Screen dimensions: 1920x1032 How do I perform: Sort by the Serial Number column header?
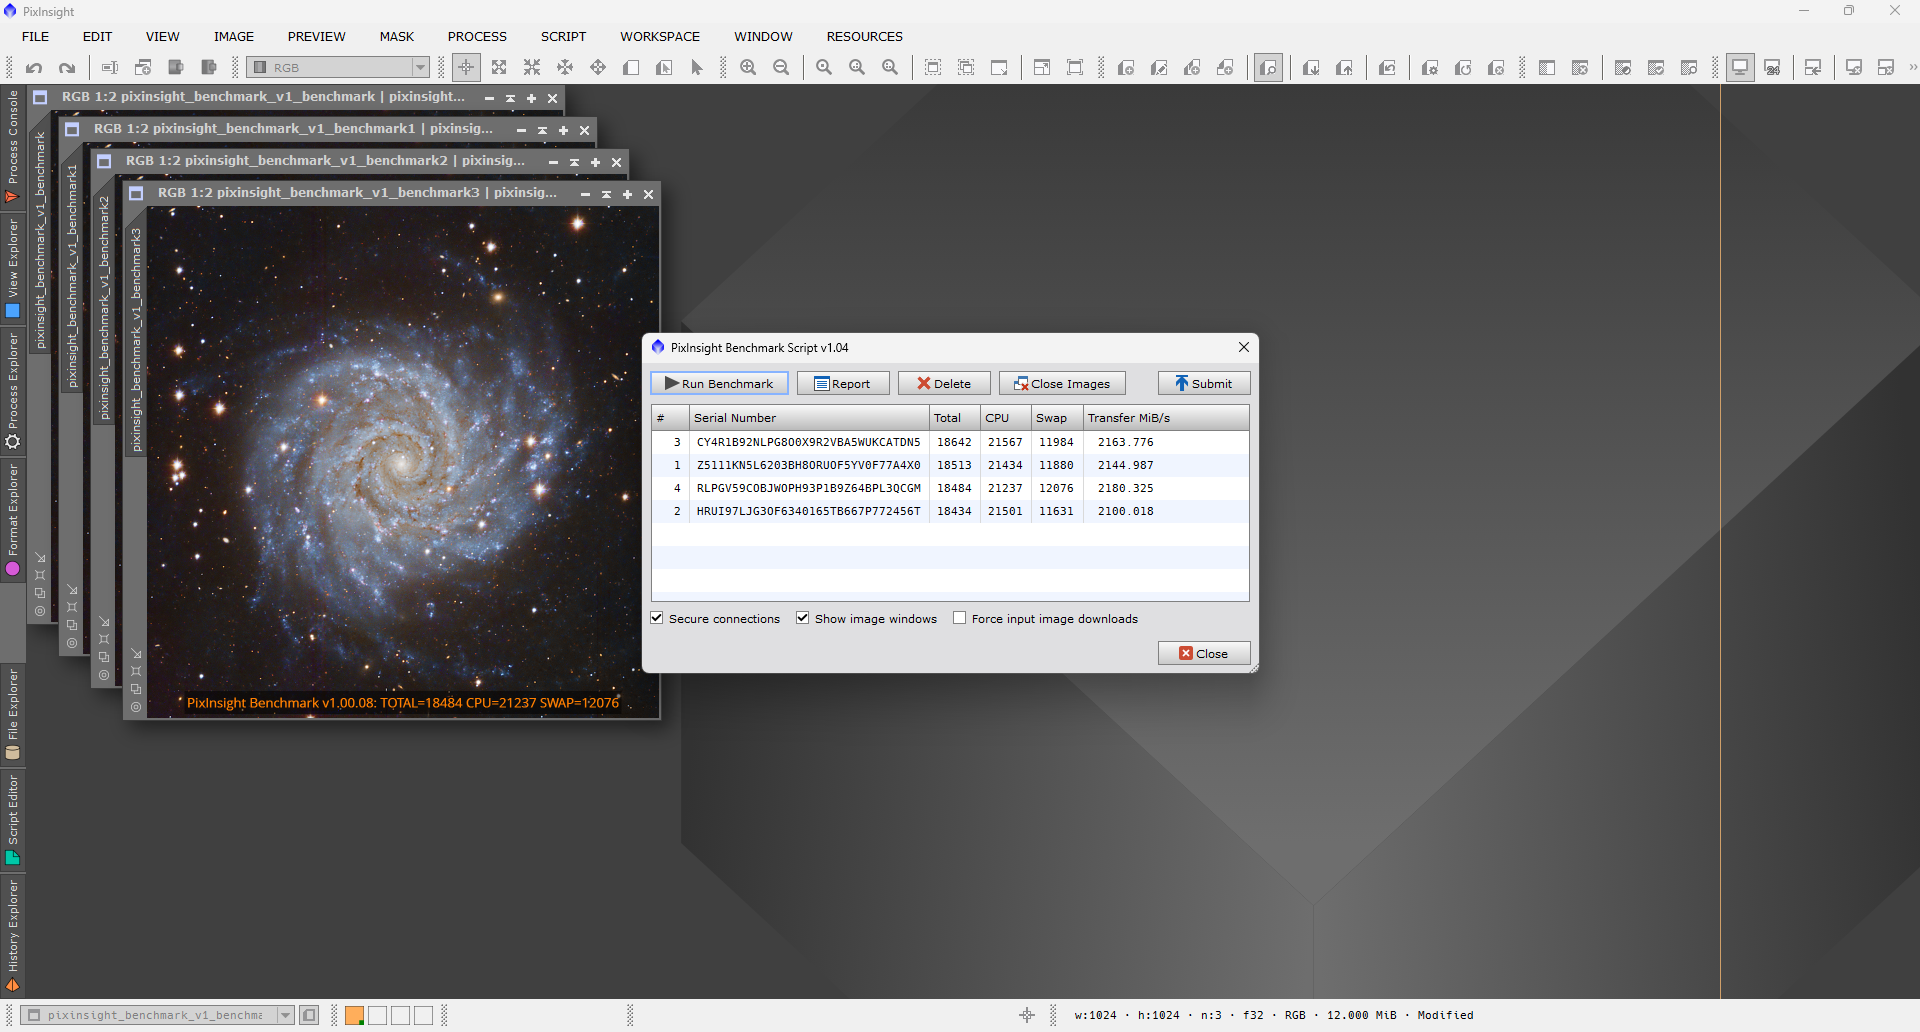pos(808,418)
